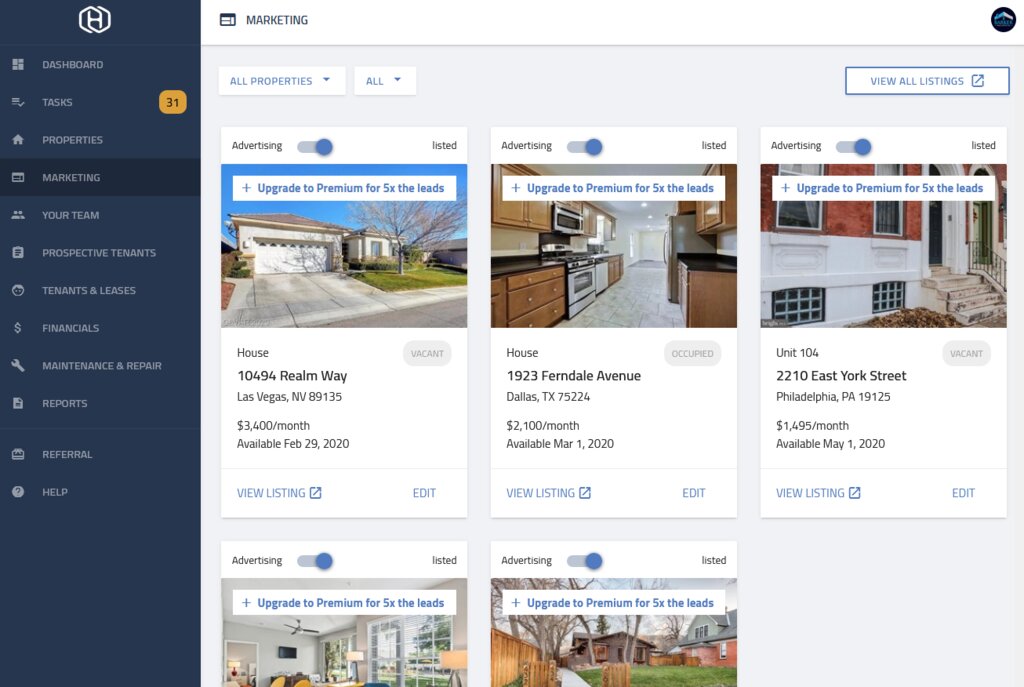Toggle advertising for 2210 East York Street
1024x687 pixels.
pos(854,146)
